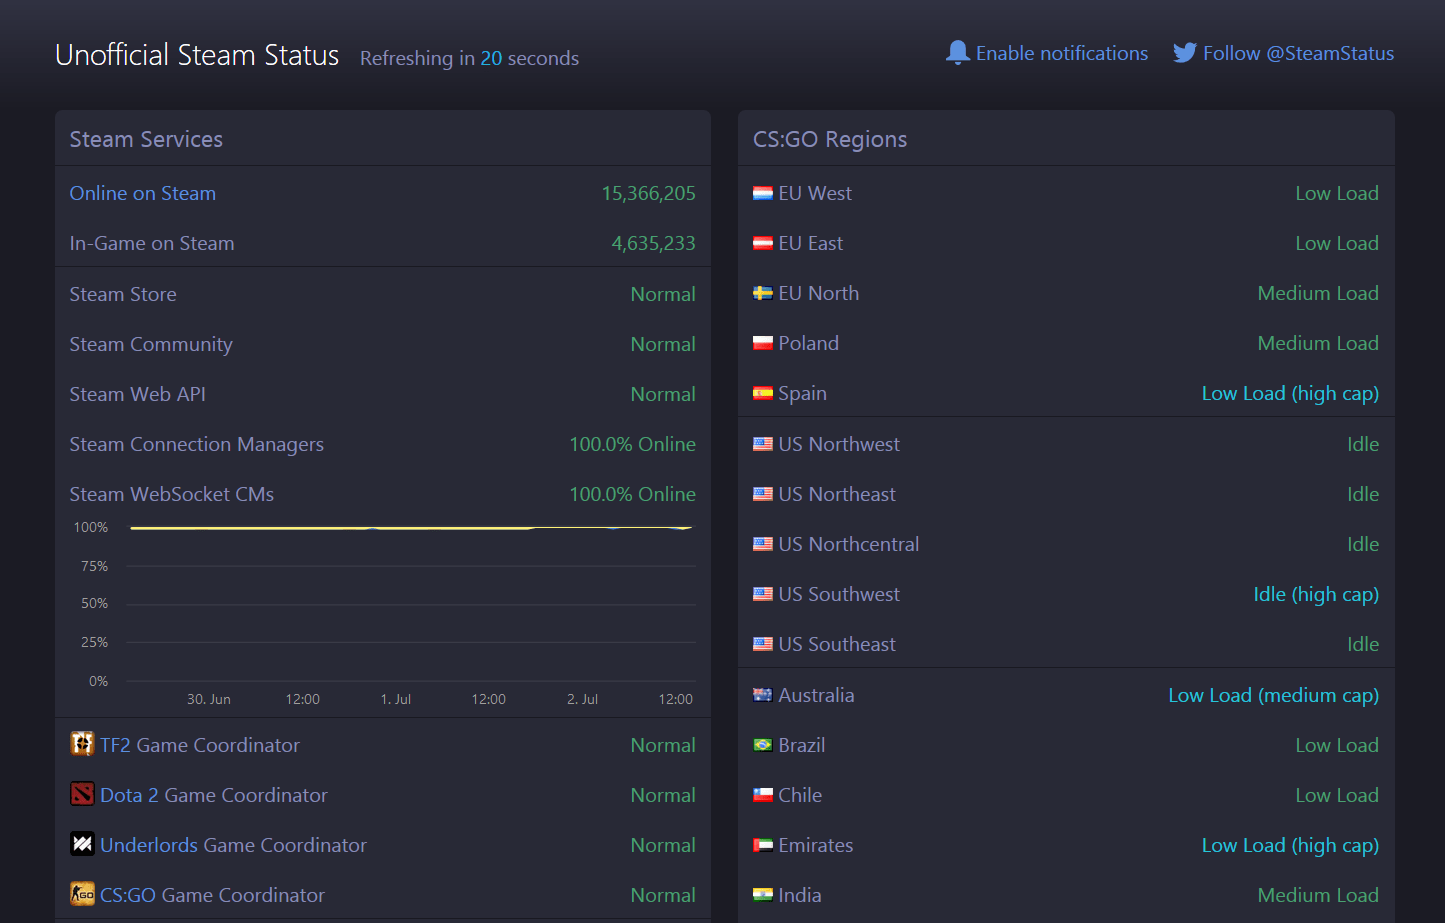Click the Twitter bird icon
Image resolution: width=1445 pixels, height=923 pixels.
tap(1184, 53)
